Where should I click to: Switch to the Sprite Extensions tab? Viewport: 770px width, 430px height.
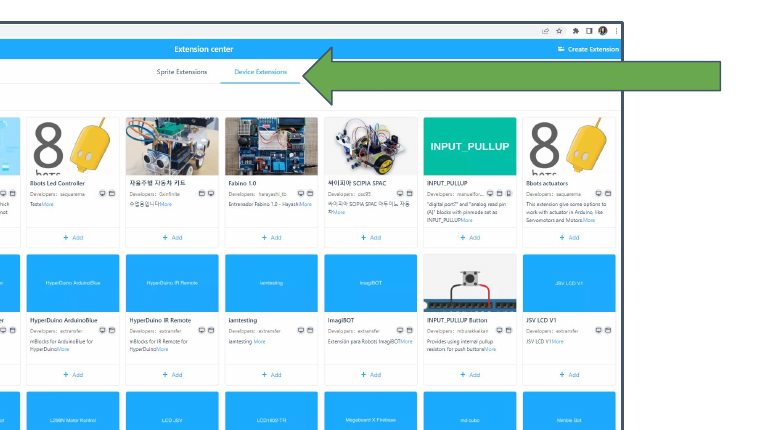[182, 72]
